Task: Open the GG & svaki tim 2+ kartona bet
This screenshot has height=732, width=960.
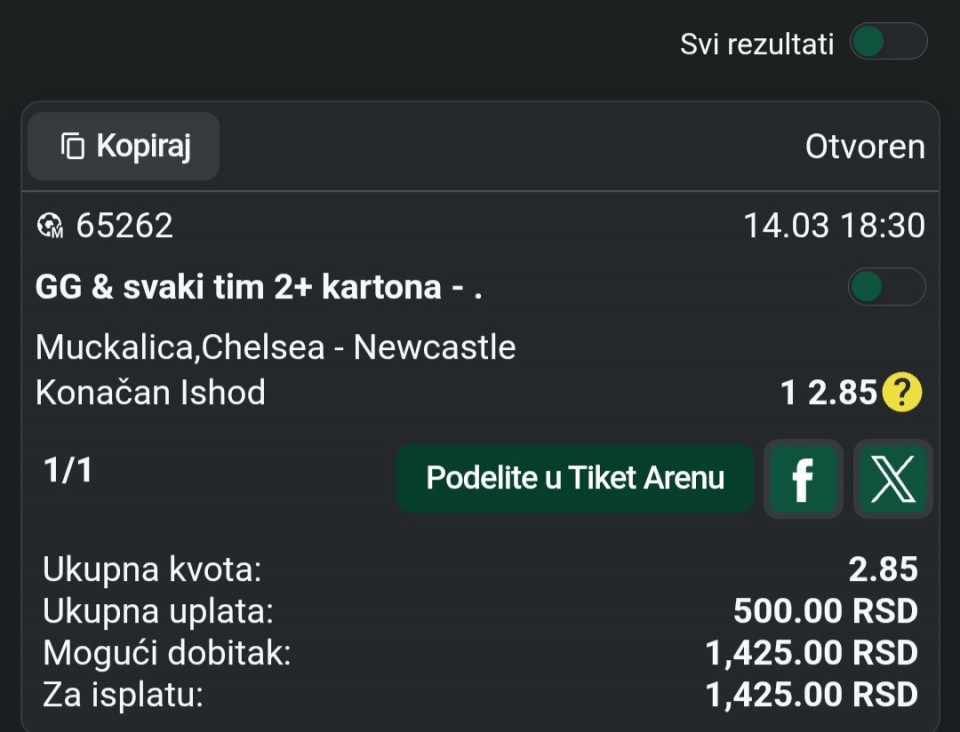Action: pyautogui.click(x=258, y=288)
